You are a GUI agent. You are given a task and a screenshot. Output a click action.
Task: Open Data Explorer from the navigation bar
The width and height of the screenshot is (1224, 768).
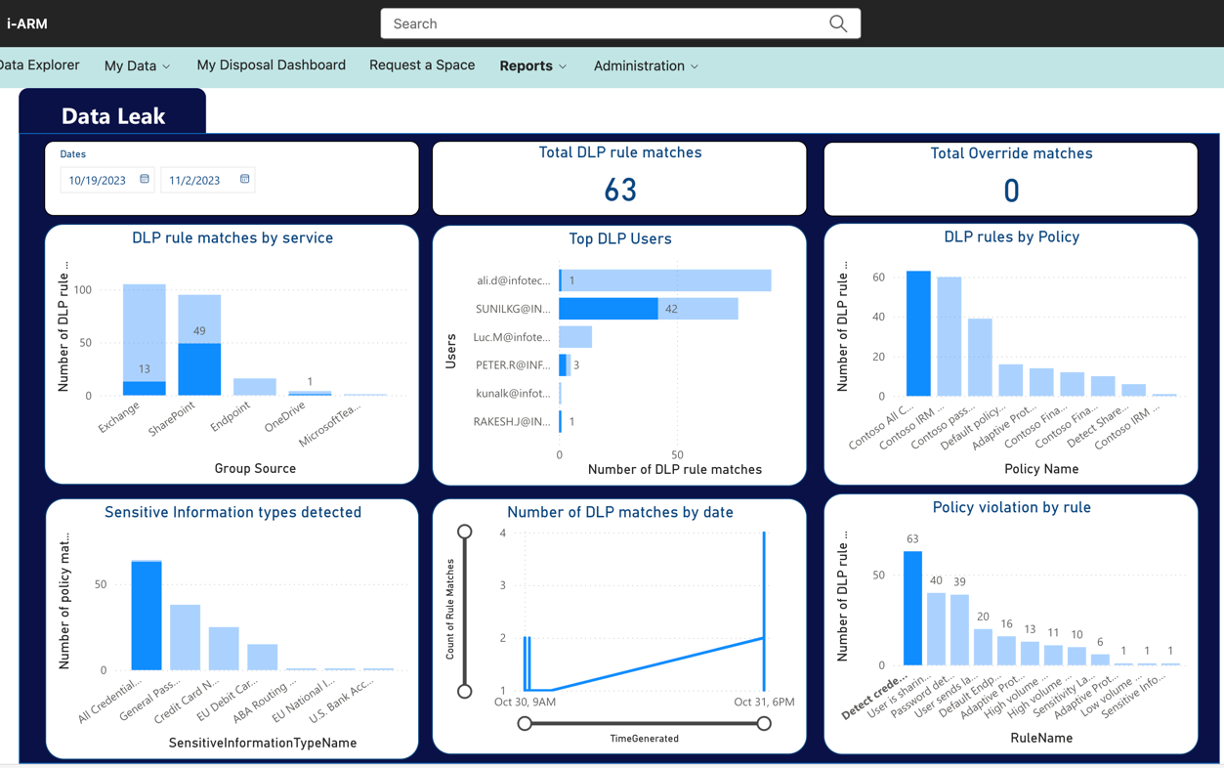click(40, 64)
